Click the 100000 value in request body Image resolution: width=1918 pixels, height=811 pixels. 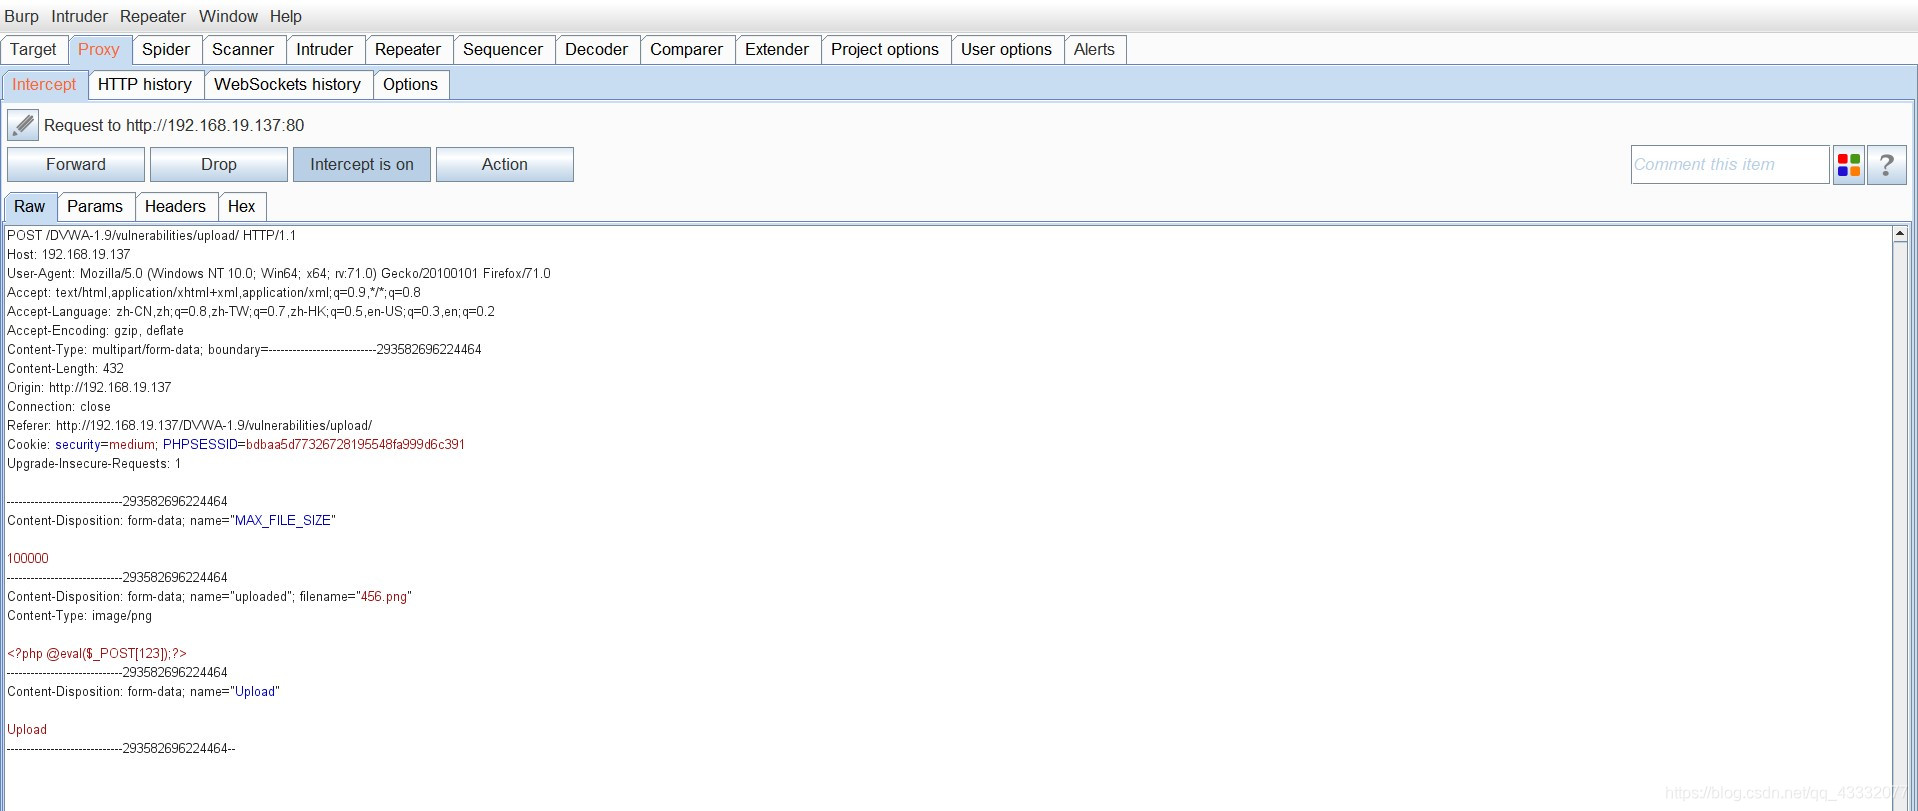[x=28, y=559]
